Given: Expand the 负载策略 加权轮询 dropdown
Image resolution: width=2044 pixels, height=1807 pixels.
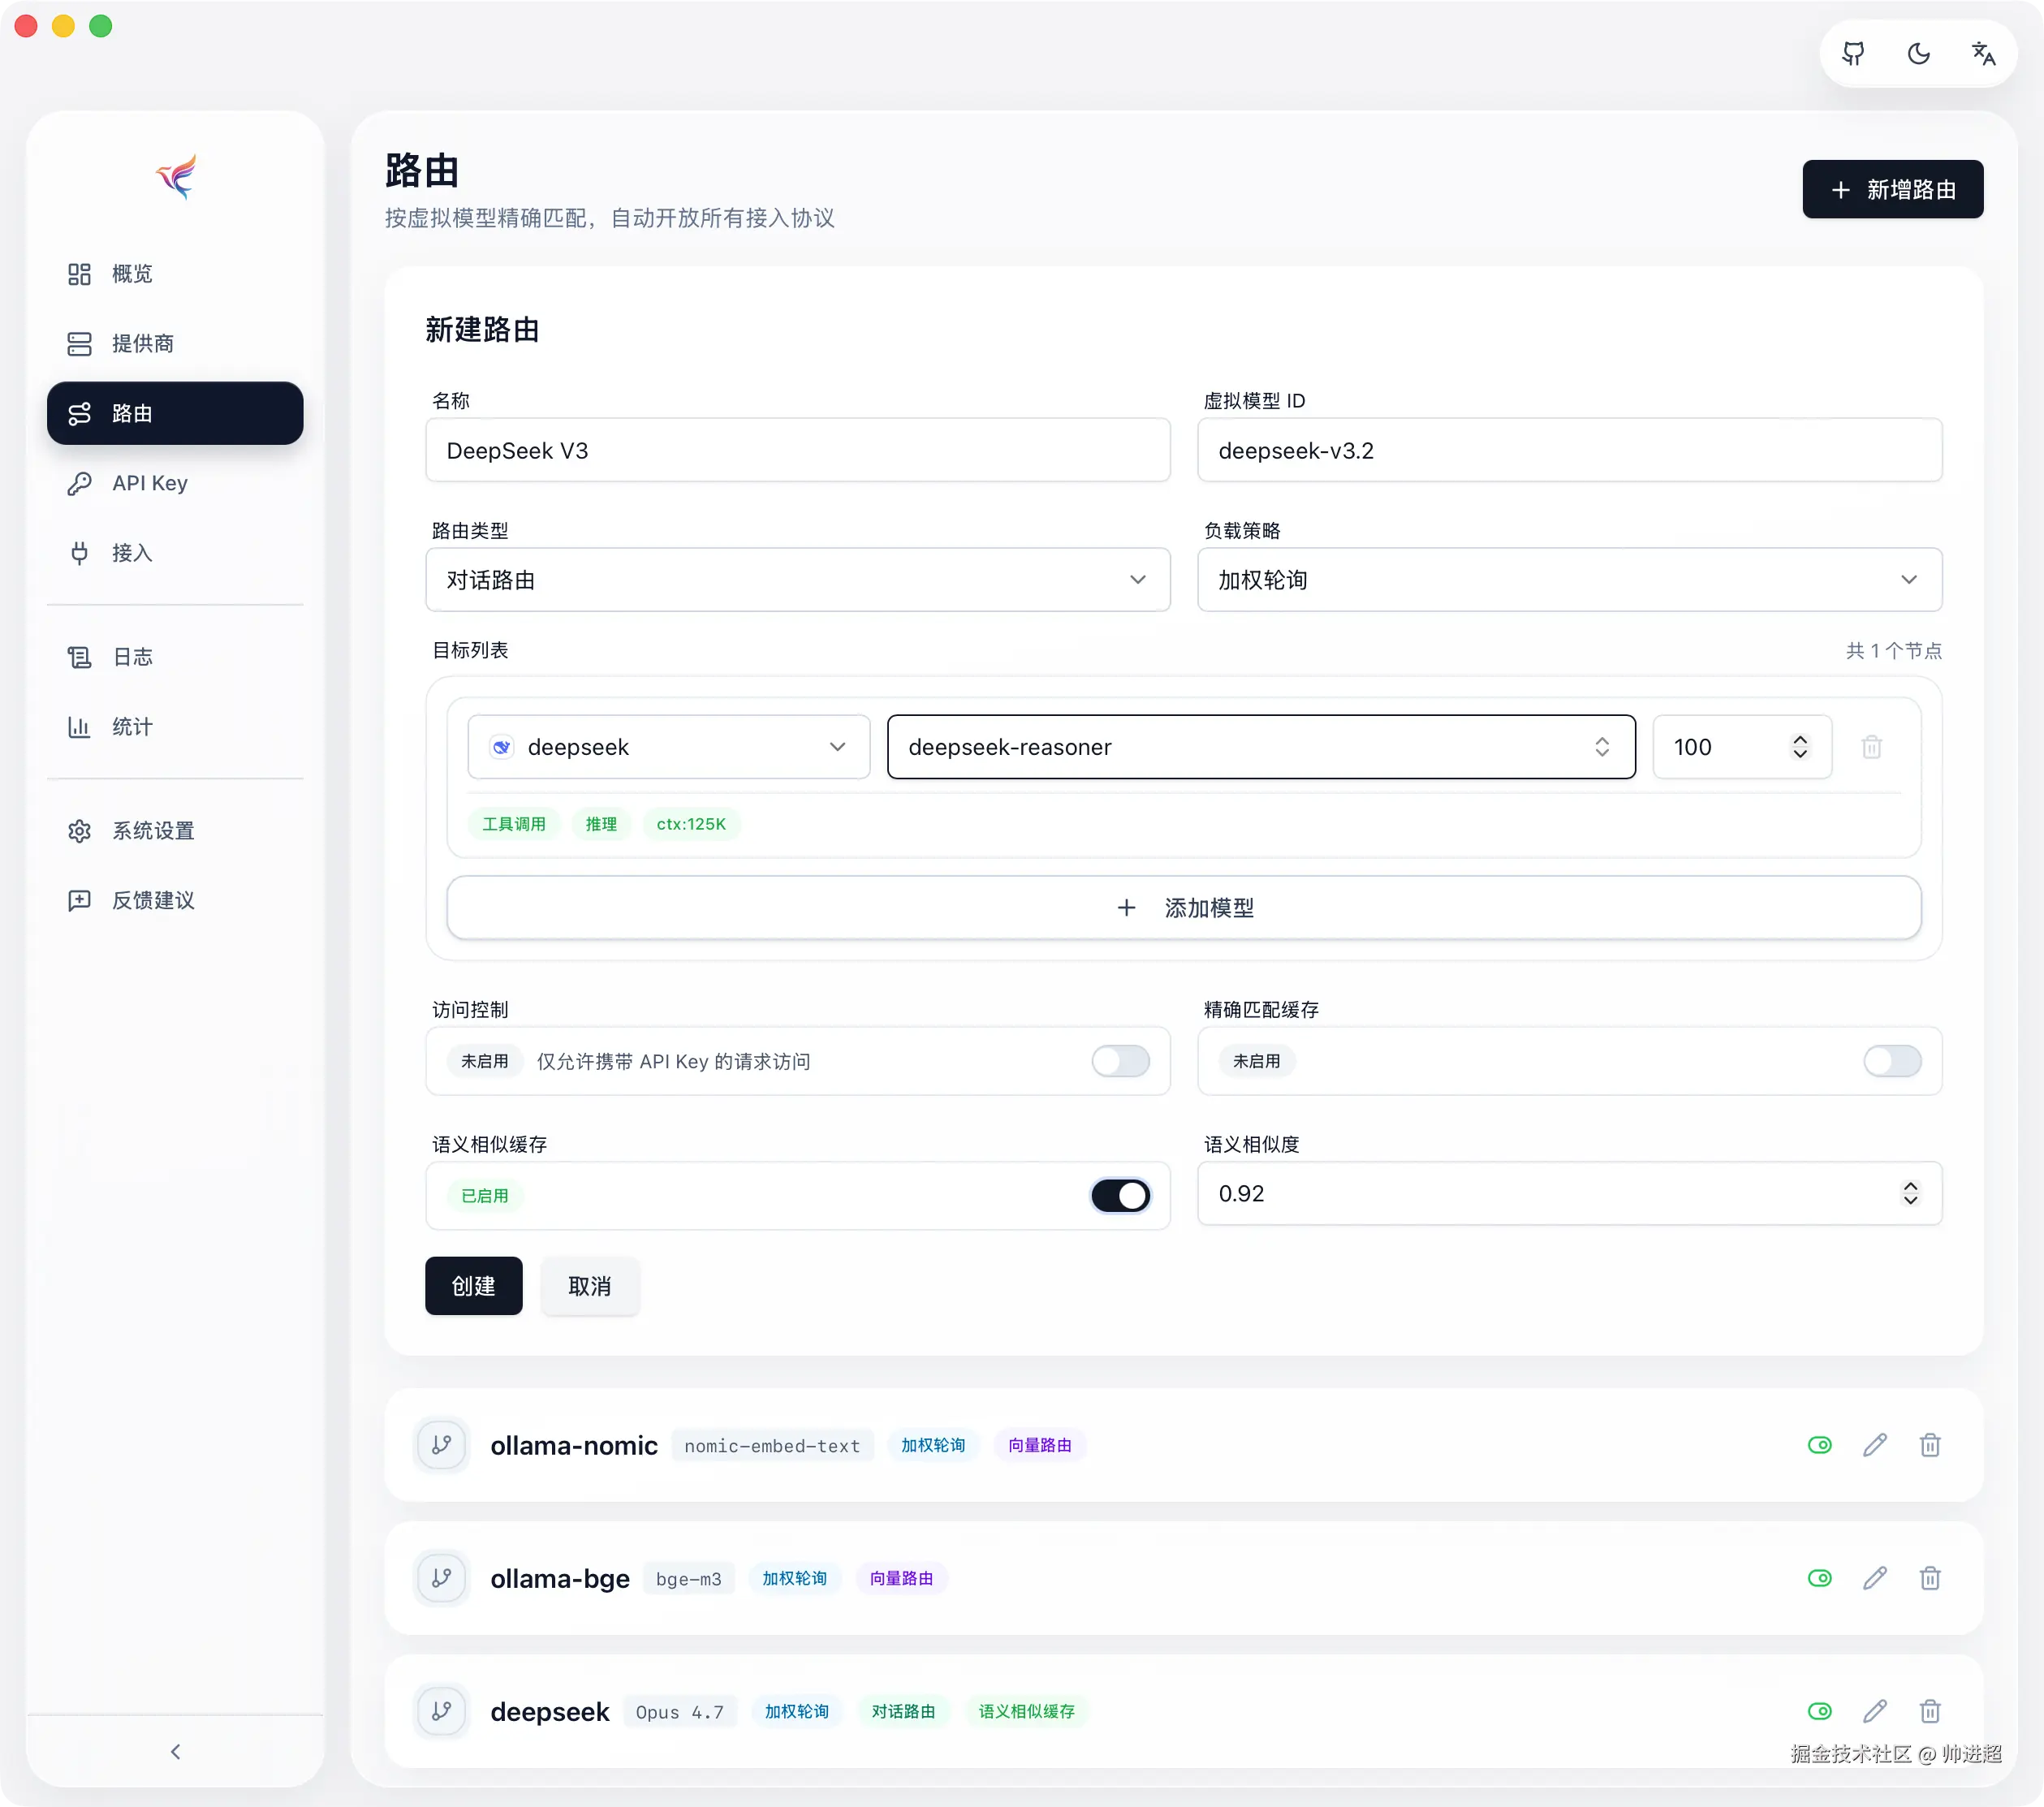Looking at the screenshot, I should point(1569,580).
